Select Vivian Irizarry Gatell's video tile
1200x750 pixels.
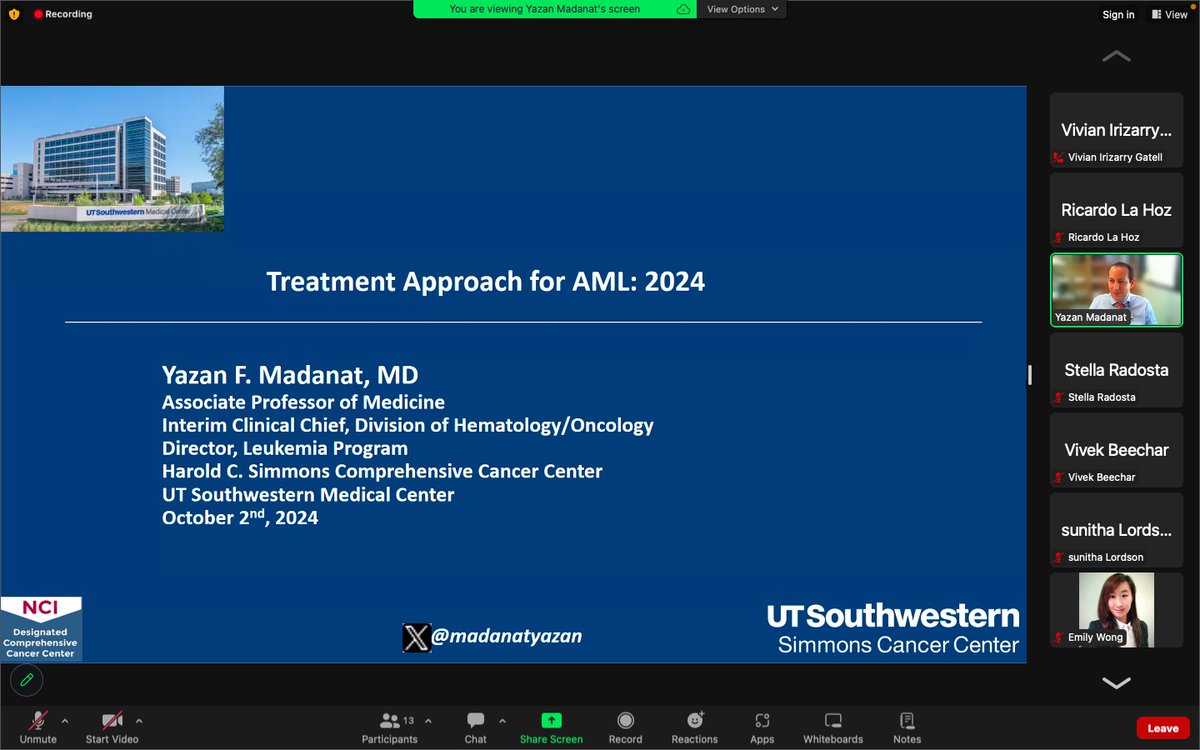point(1116,129)
